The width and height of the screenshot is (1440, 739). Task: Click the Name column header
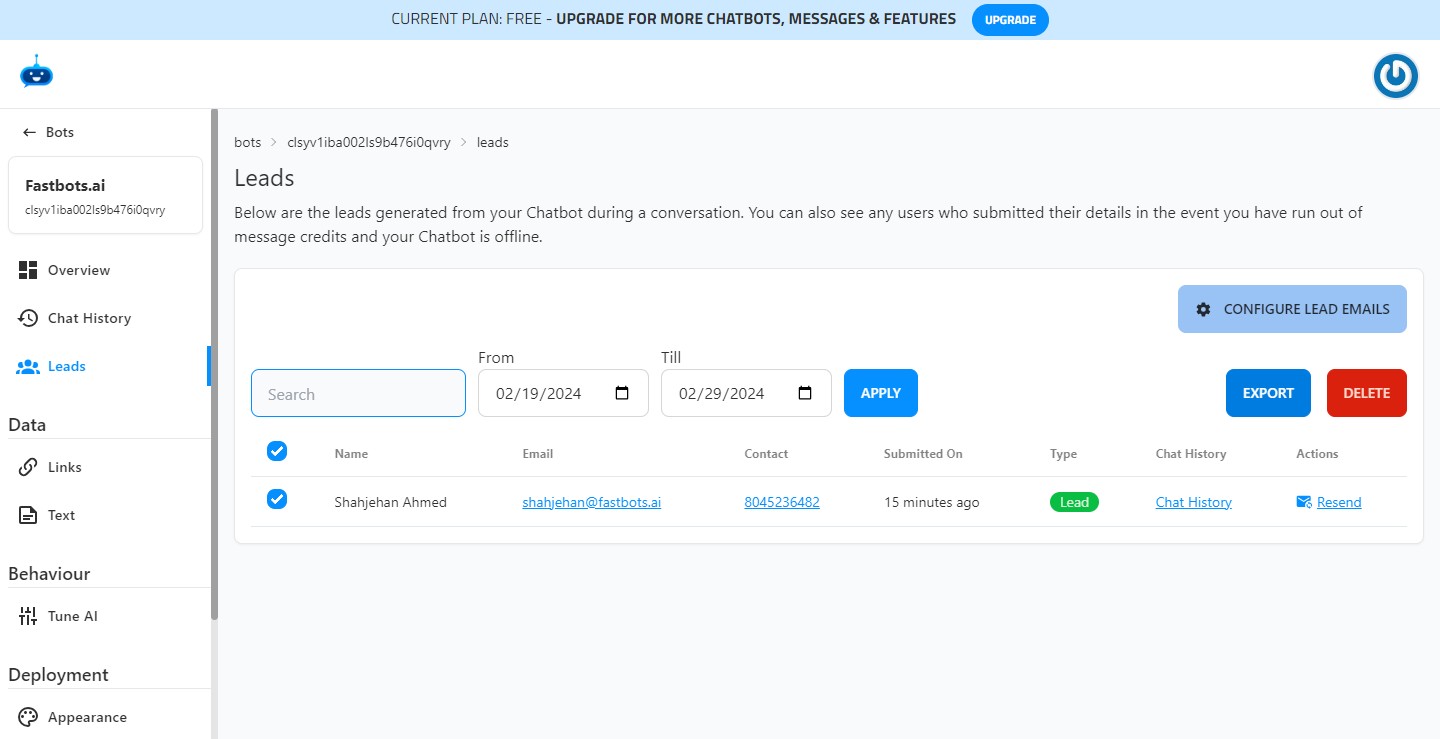click(351, 453)
